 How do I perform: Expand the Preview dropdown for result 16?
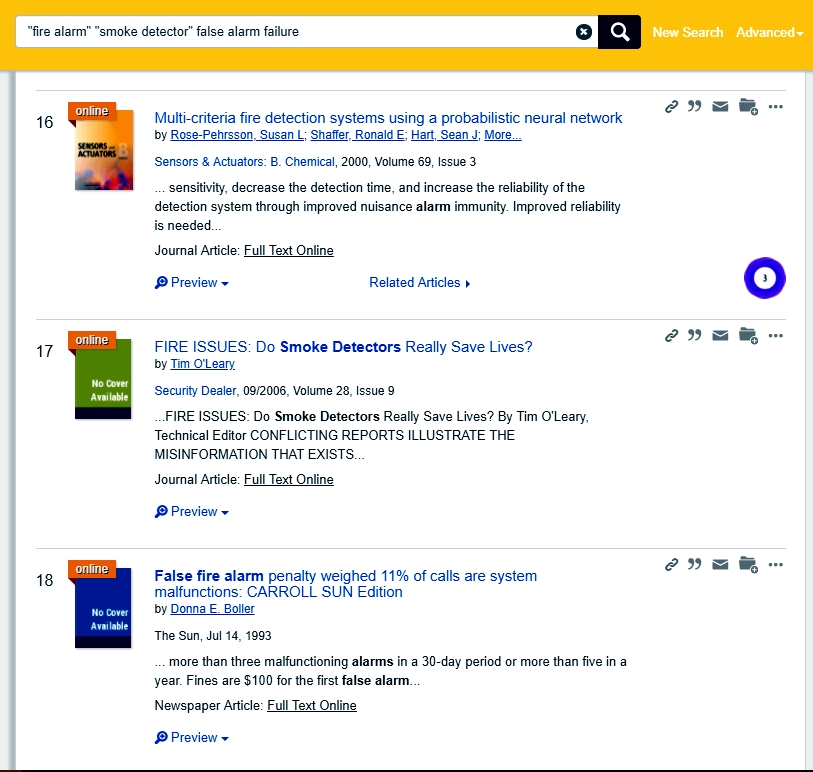[192, 283]
